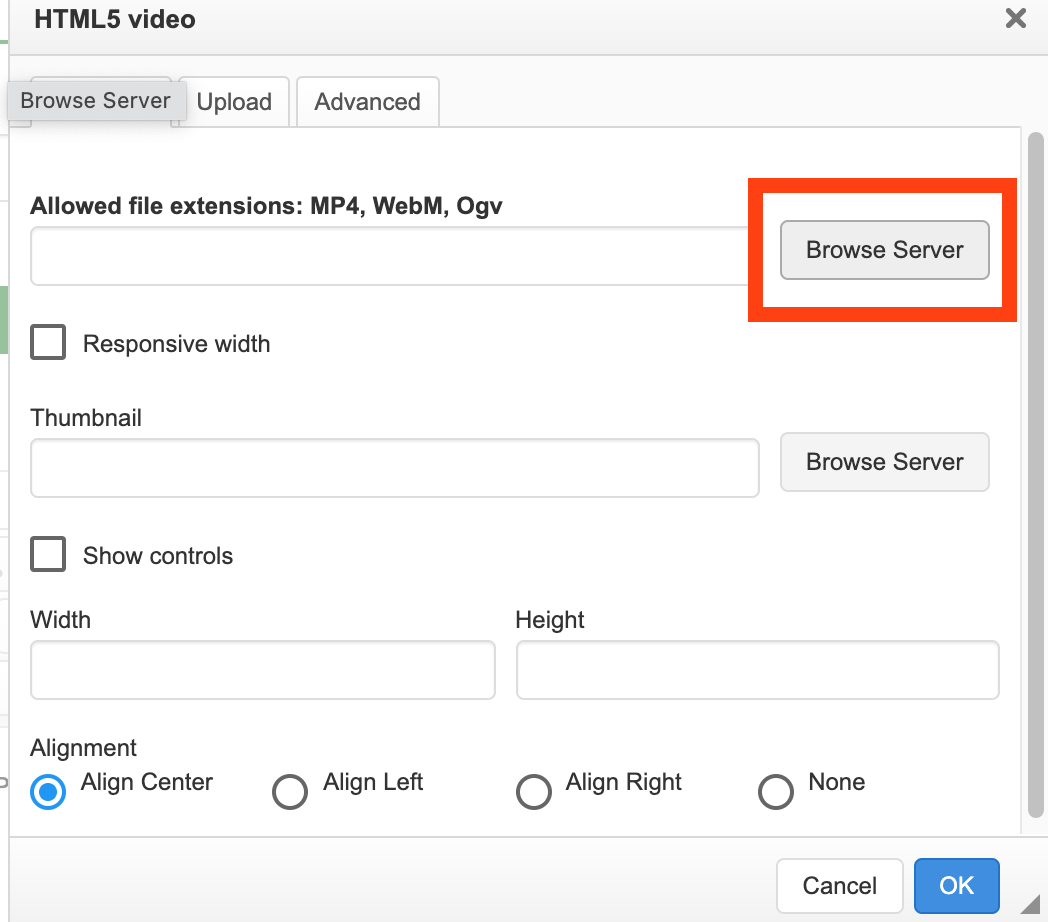Viewport: 1048px width, 922px height.
Task: Open the Advanced tab
Action: pos(367,102)
